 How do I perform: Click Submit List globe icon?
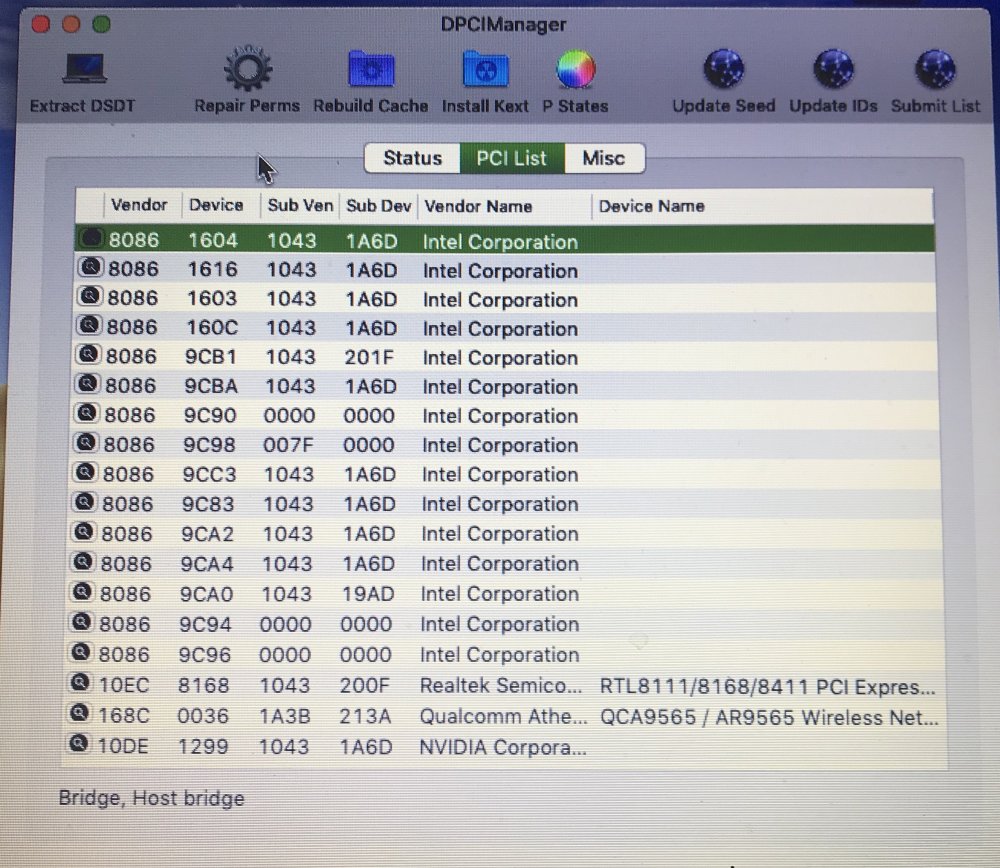pyautogui.click(x=936, y=69)
